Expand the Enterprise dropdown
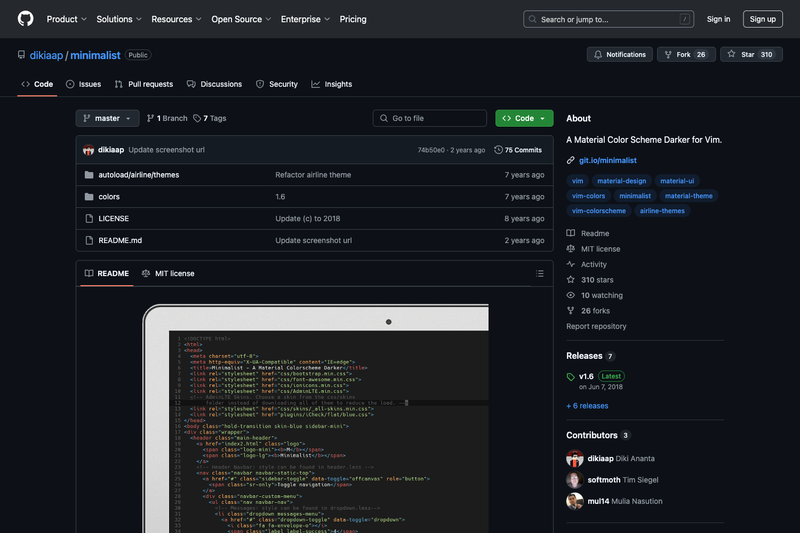 point(305,19)
